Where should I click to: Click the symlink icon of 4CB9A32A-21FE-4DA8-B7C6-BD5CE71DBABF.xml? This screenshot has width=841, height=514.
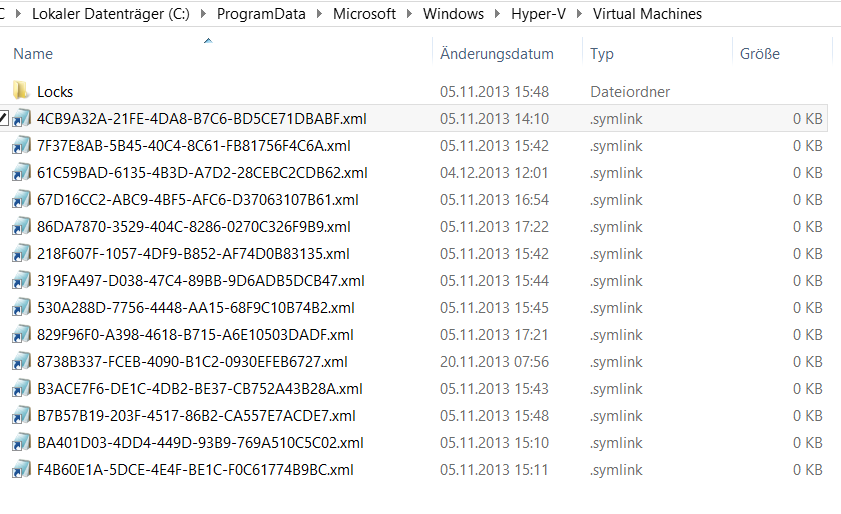[21, 118]
